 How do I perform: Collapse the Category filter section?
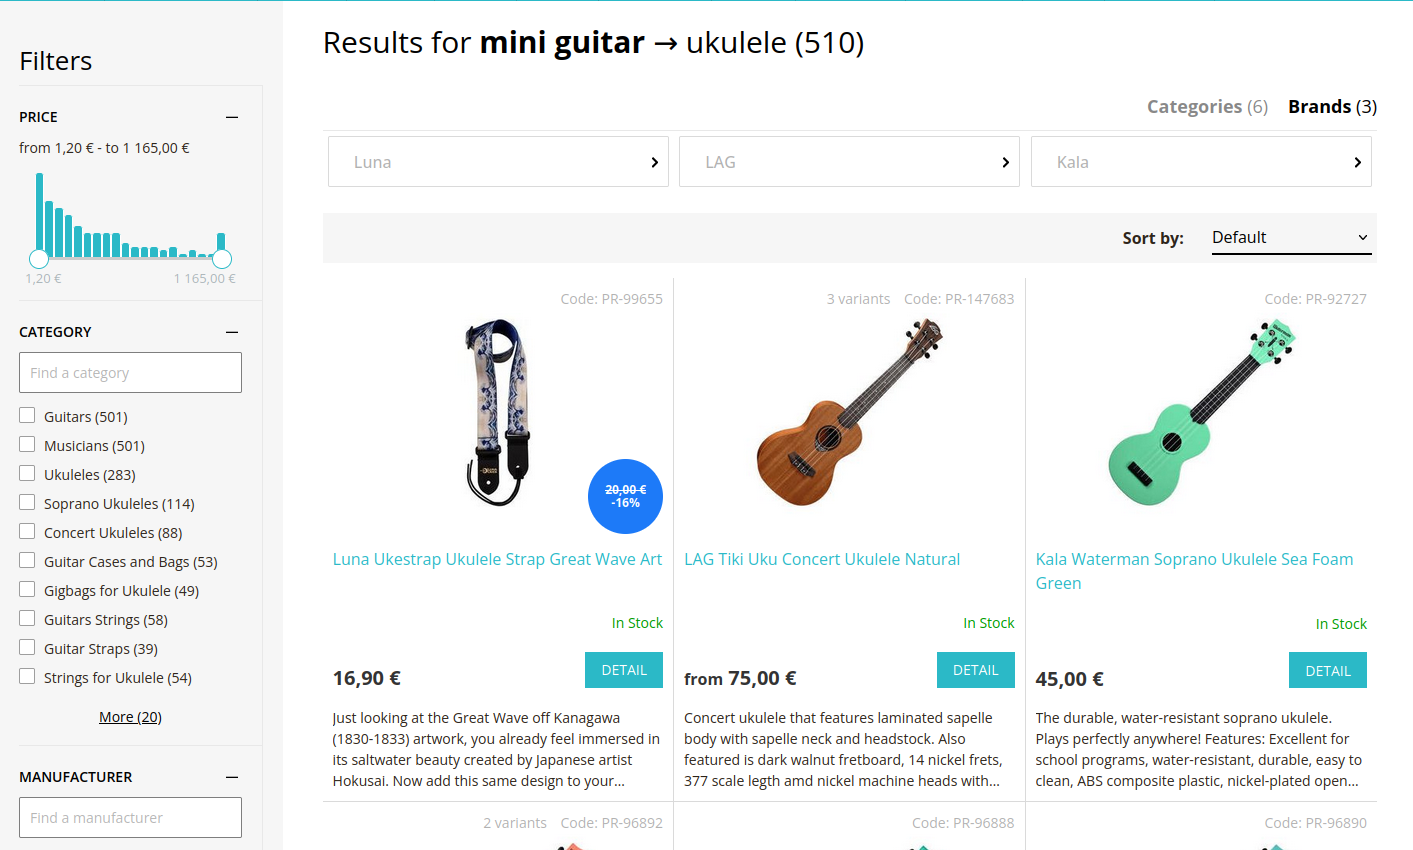click(x=232, y=332)
